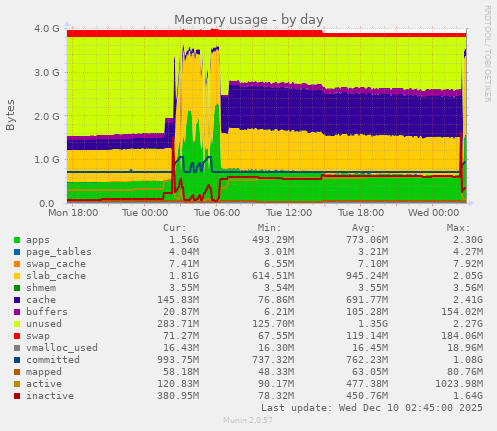Click the 'Avg:' column header
497x431 pixels.
(364, 228)
